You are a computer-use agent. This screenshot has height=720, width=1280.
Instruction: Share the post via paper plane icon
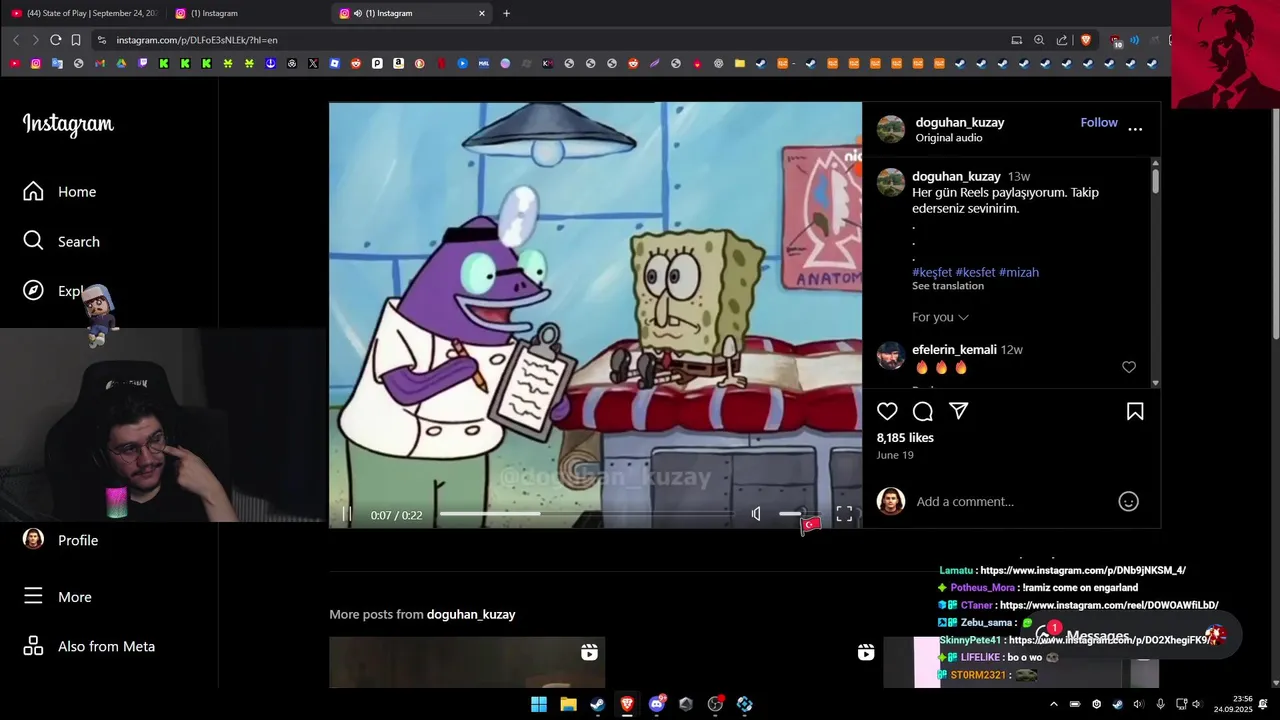point(958,411)
